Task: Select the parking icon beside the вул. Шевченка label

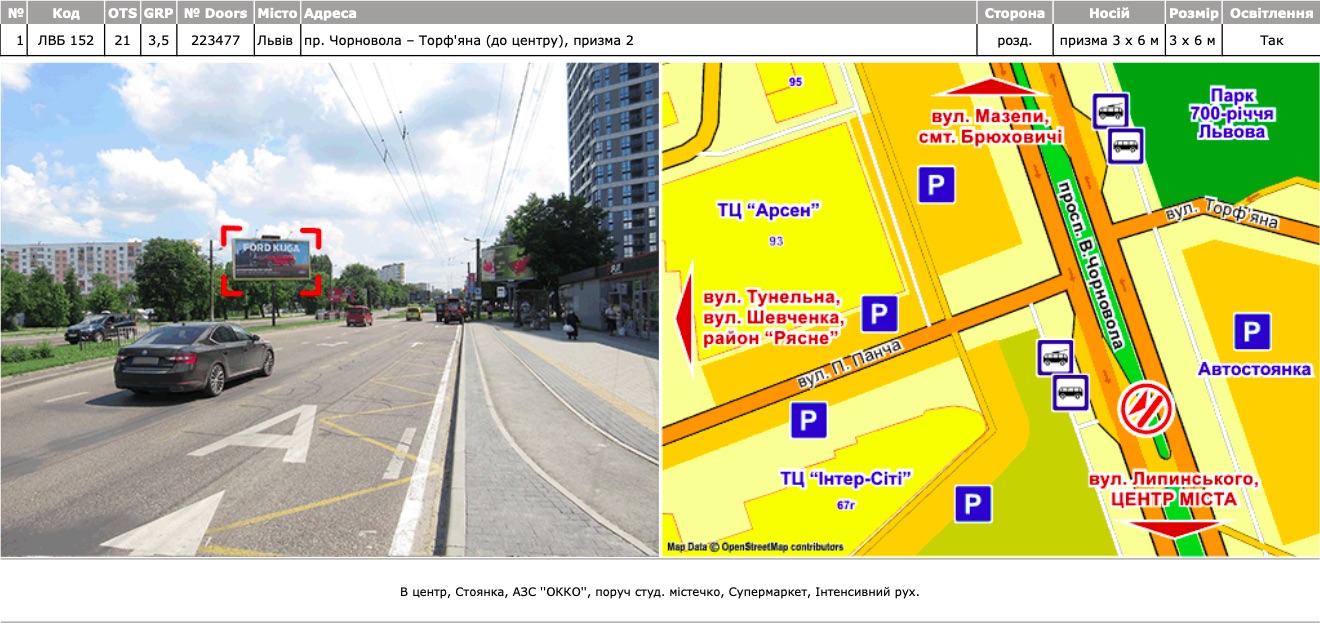Action: (879, 314)
